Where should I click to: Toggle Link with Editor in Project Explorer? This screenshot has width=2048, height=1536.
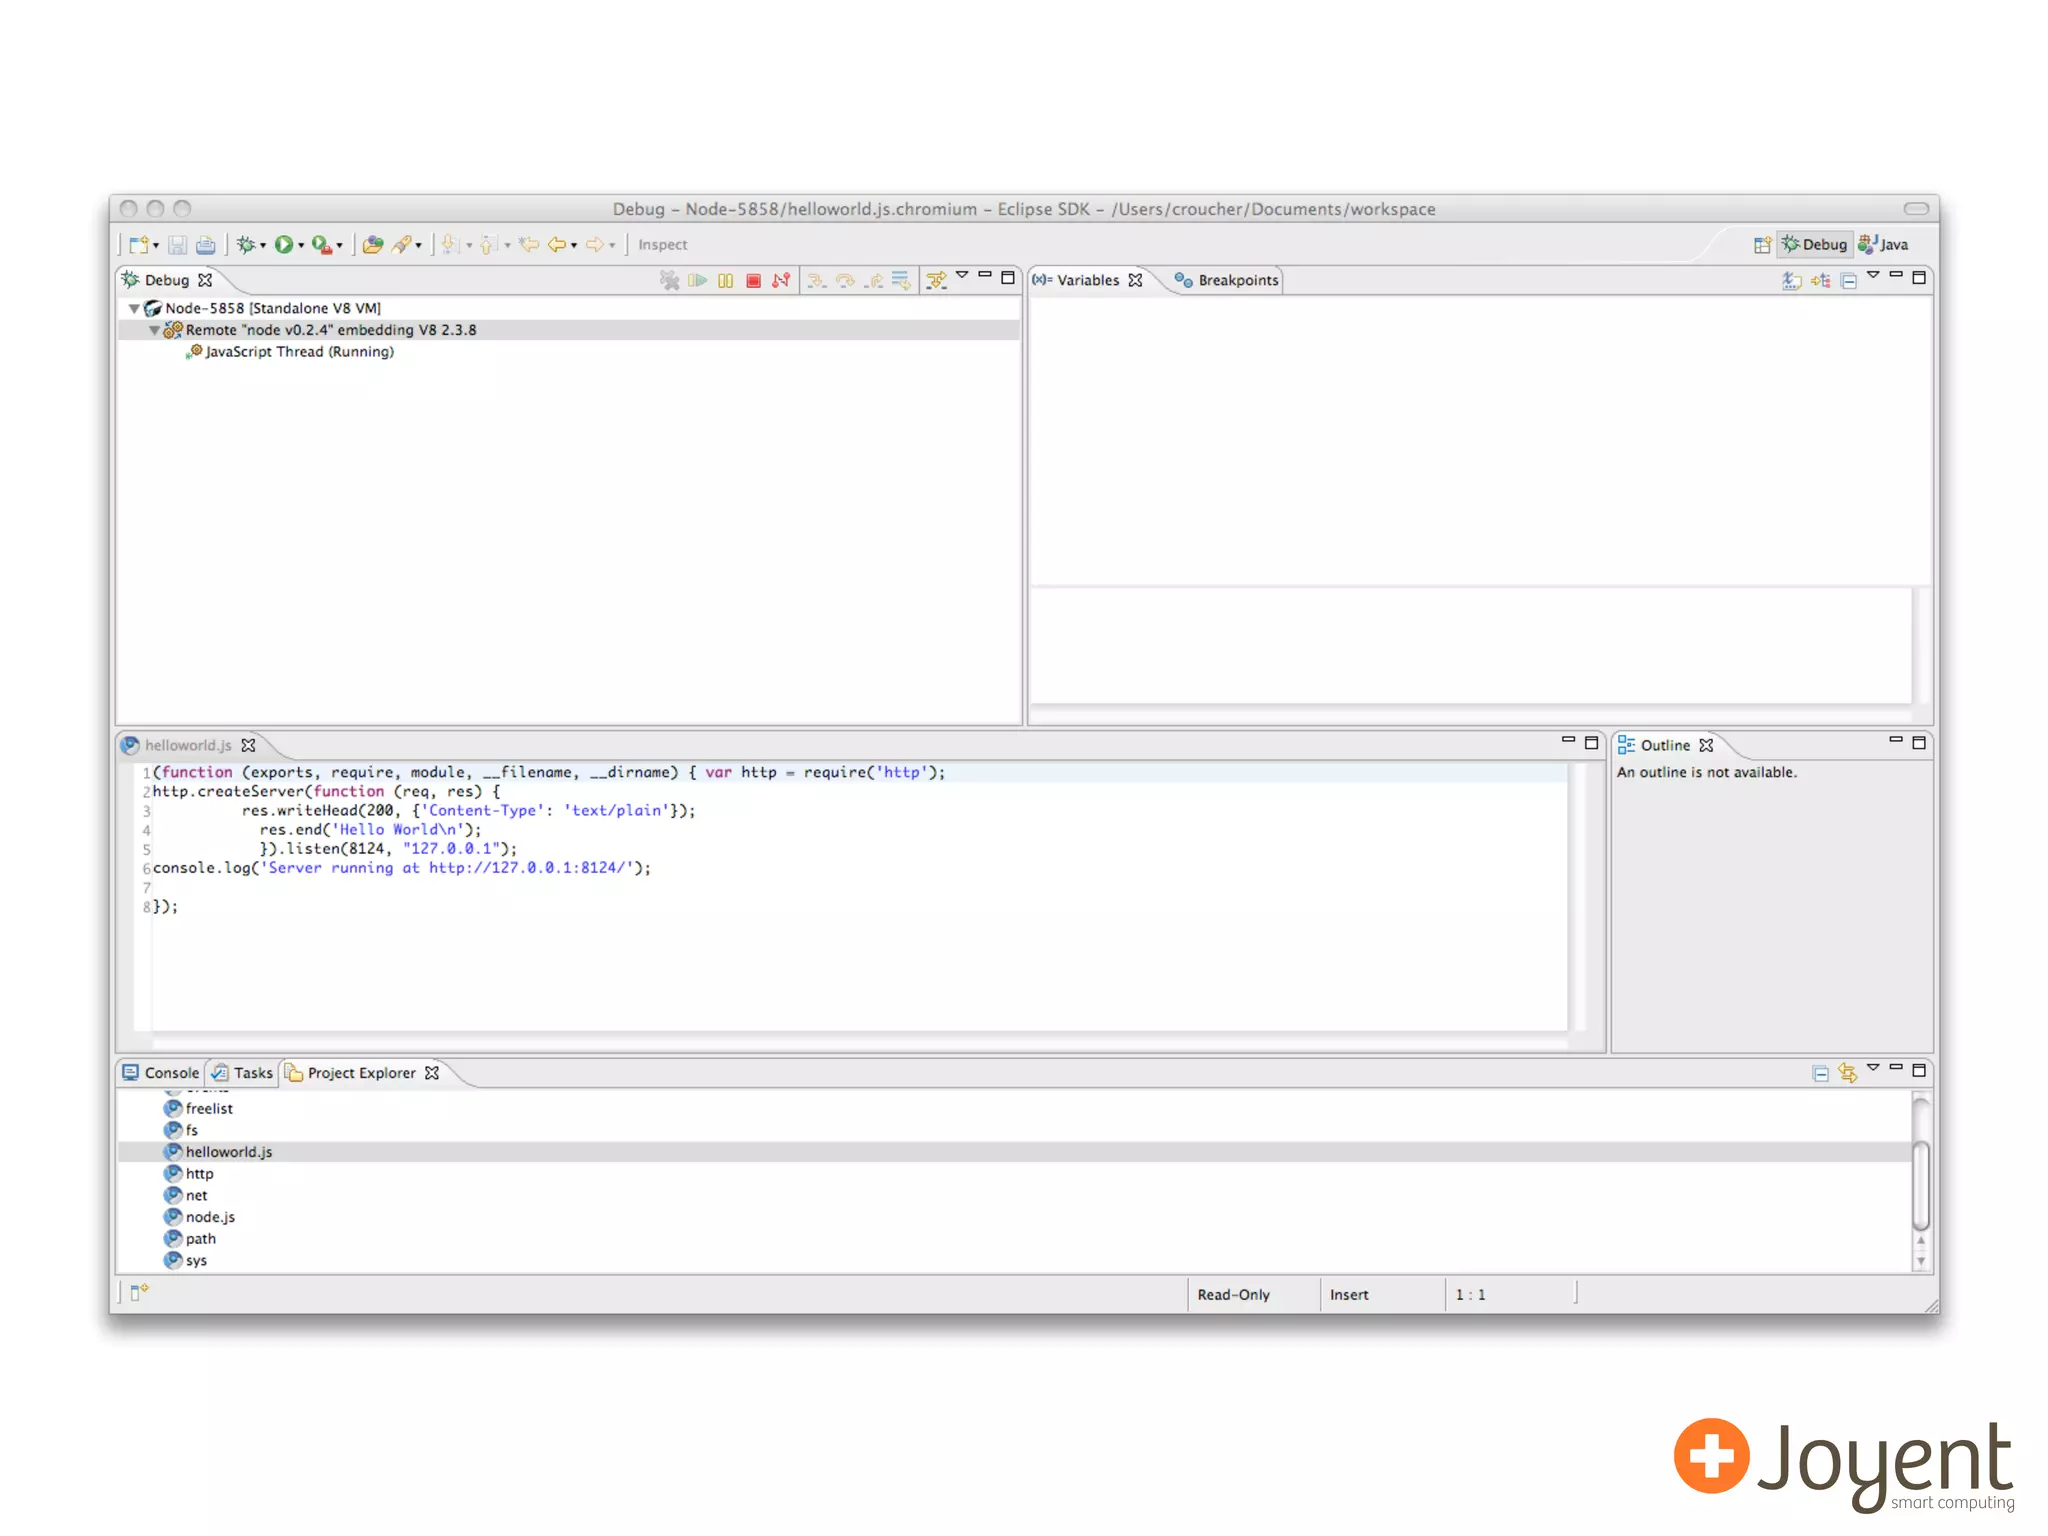click(1847, 1073)
